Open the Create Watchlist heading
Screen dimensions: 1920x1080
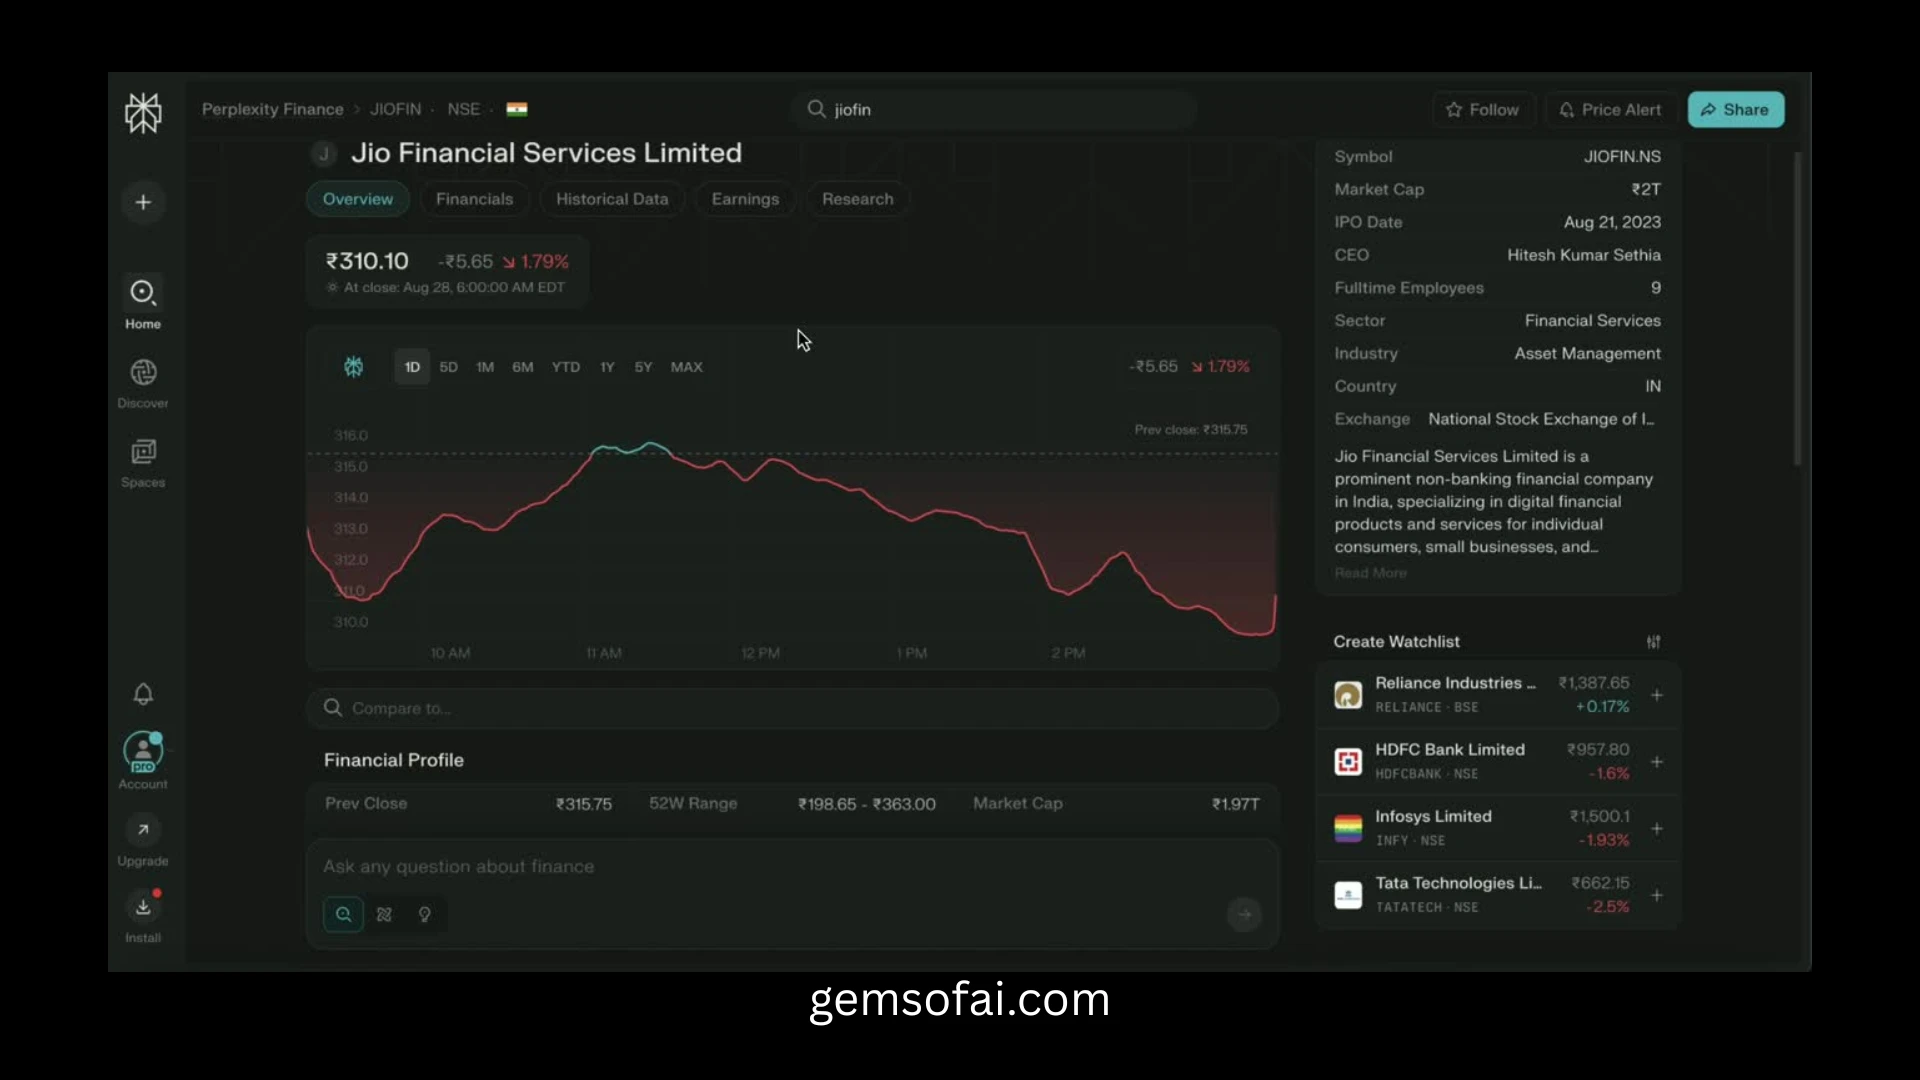point(1397,642)
